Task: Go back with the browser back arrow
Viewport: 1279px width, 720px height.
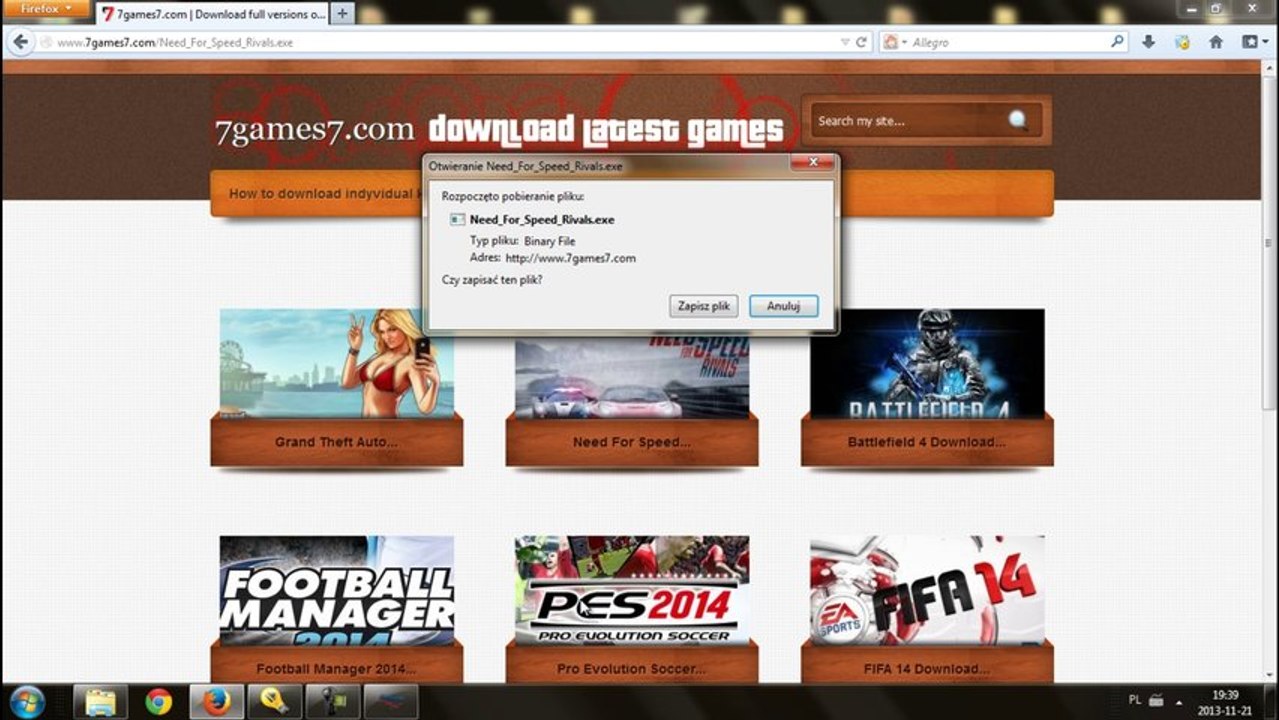Action: pos(19,42)
